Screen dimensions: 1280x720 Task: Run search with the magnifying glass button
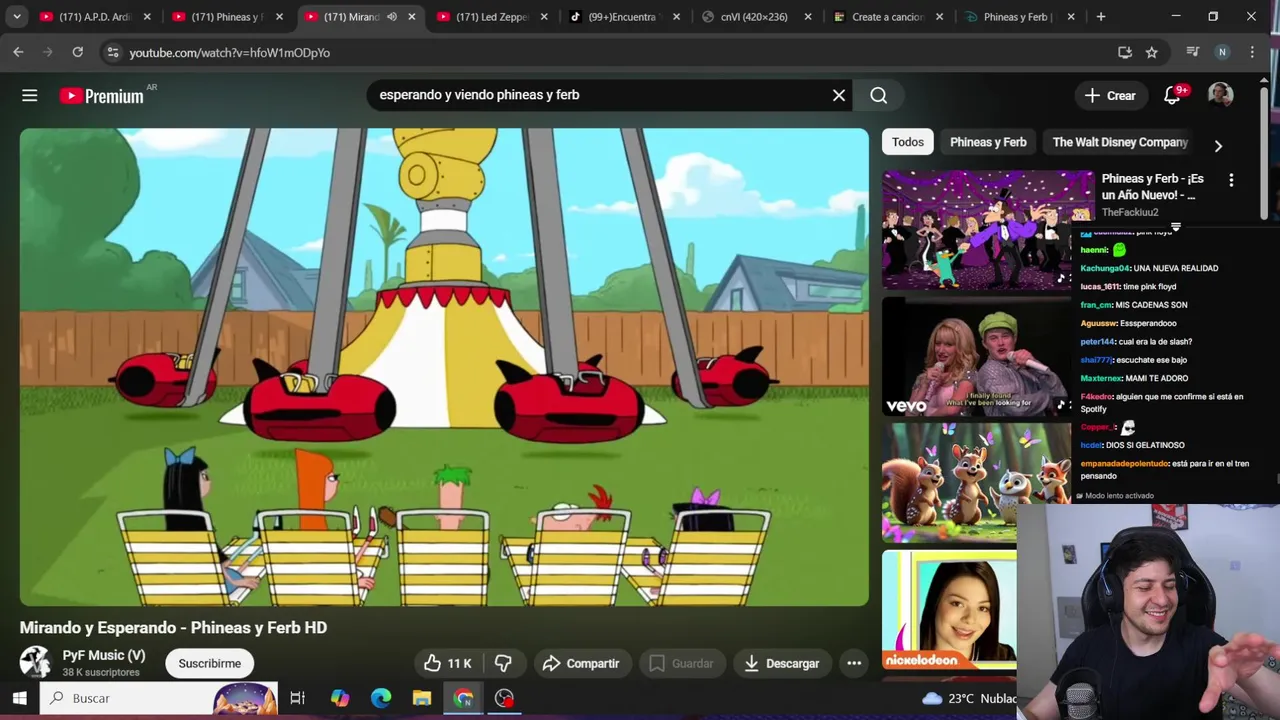(x=878, y=95)
